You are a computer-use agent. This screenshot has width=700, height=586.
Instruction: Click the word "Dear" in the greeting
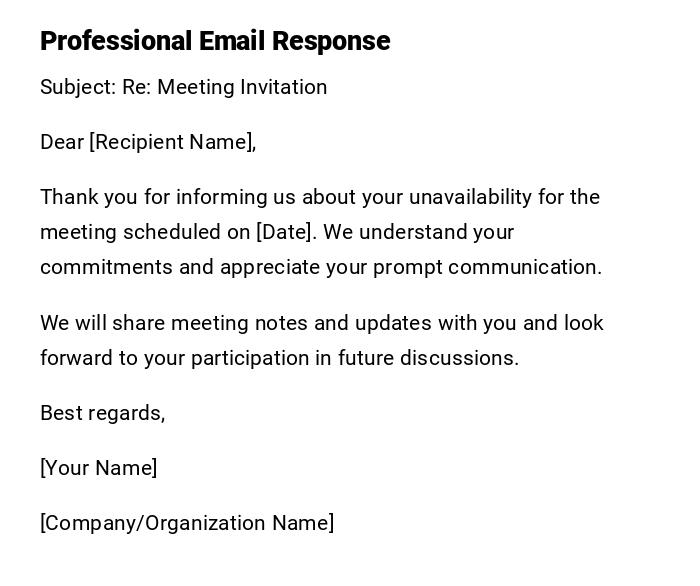pyautogui.click(x=62, y=142)
